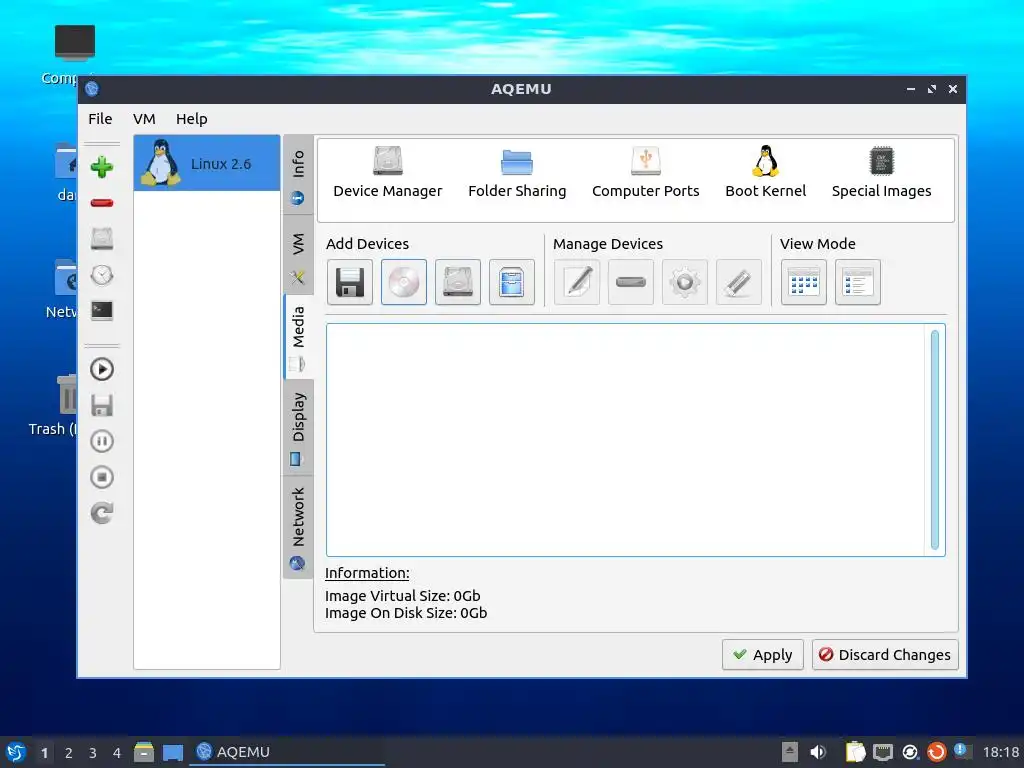Click the edit device pencil icon
Screen dimensions: 1024x768
(577, 282)
